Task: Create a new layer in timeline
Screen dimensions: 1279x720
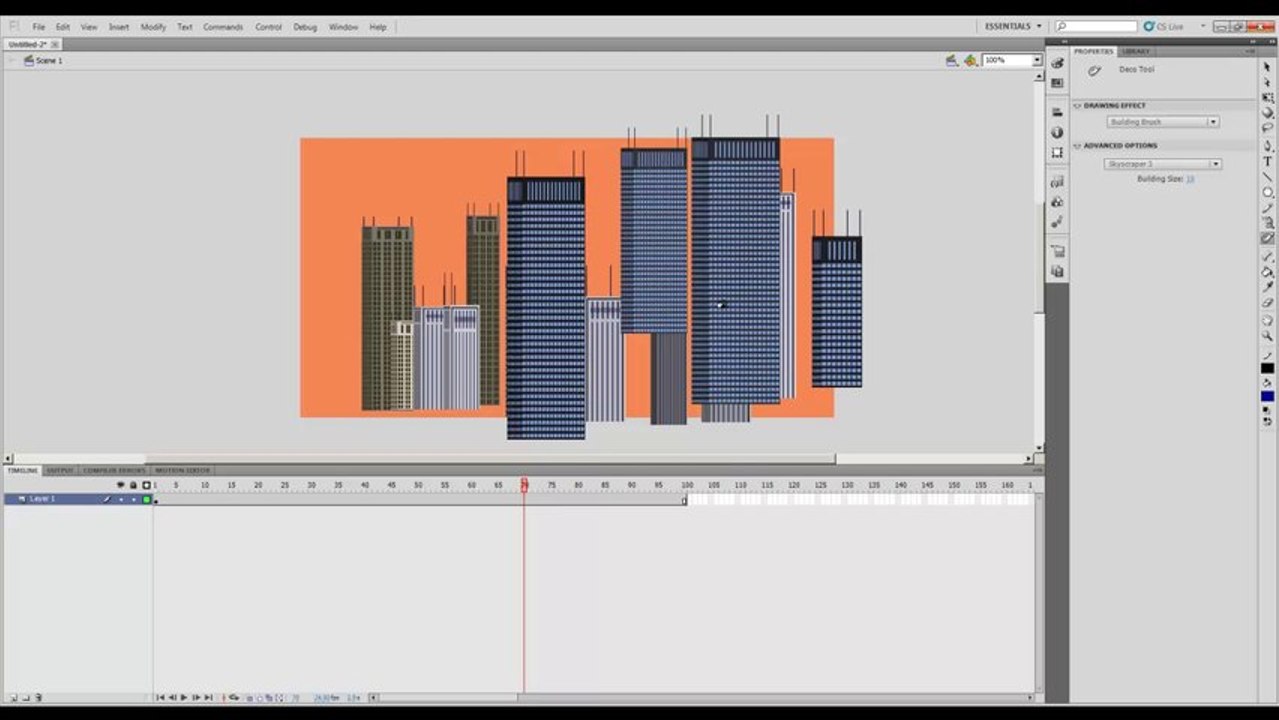Action: coord(13,697)
